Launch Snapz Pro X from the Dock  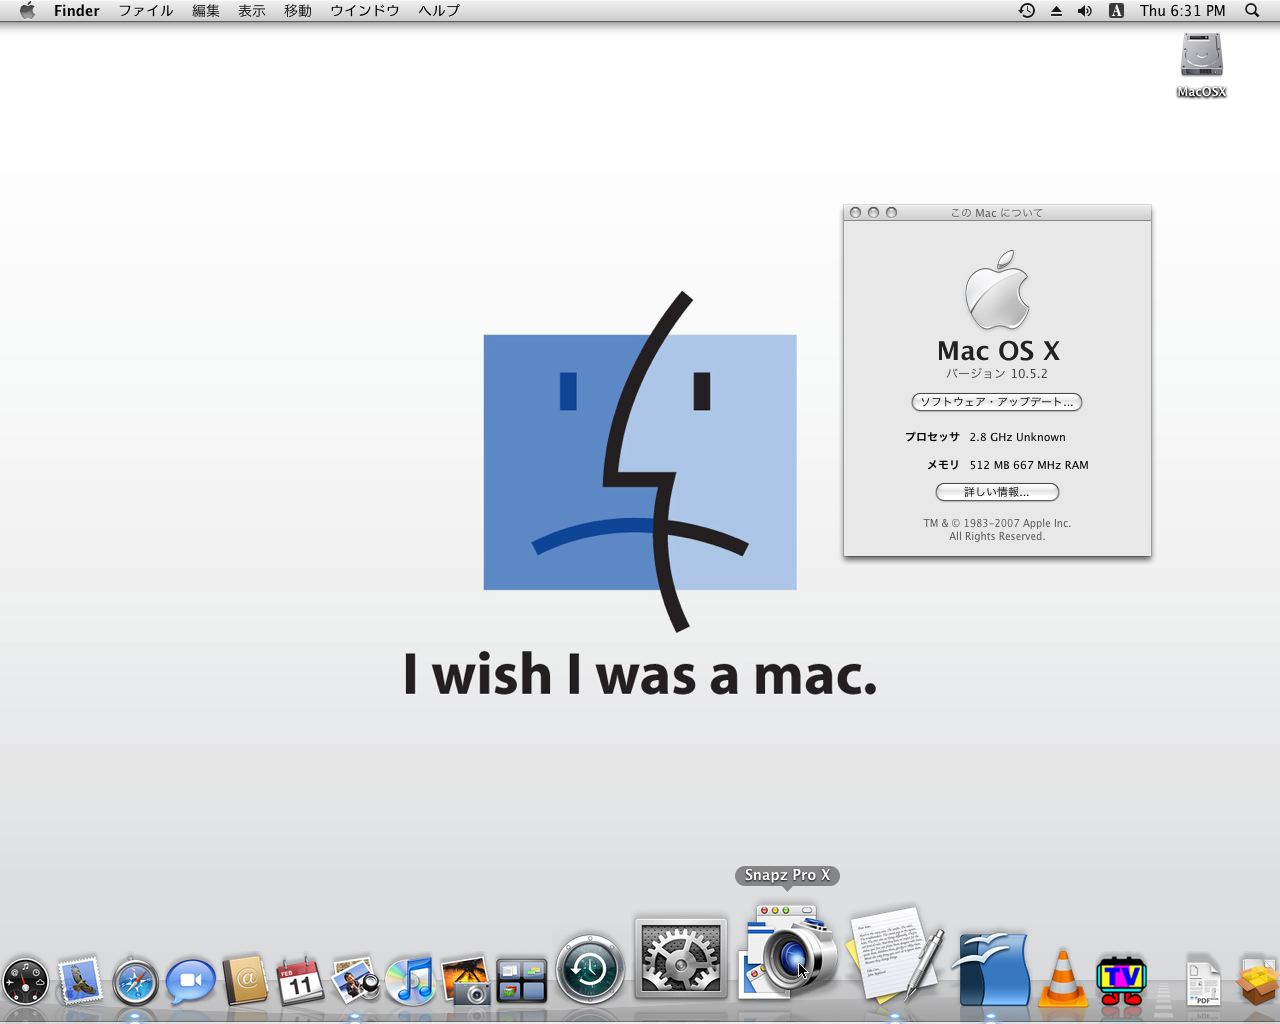click(789, 952)
